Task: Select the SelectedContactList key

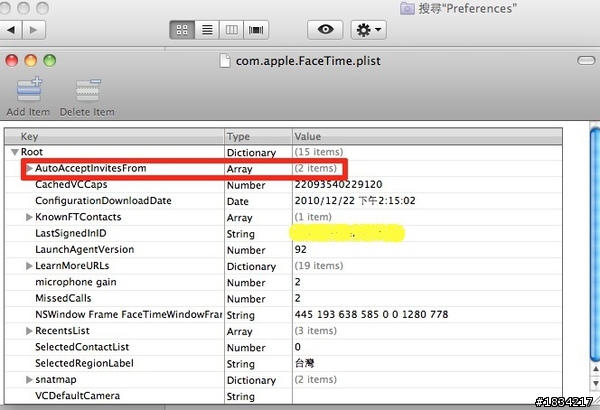Action: tap(82, 347)
